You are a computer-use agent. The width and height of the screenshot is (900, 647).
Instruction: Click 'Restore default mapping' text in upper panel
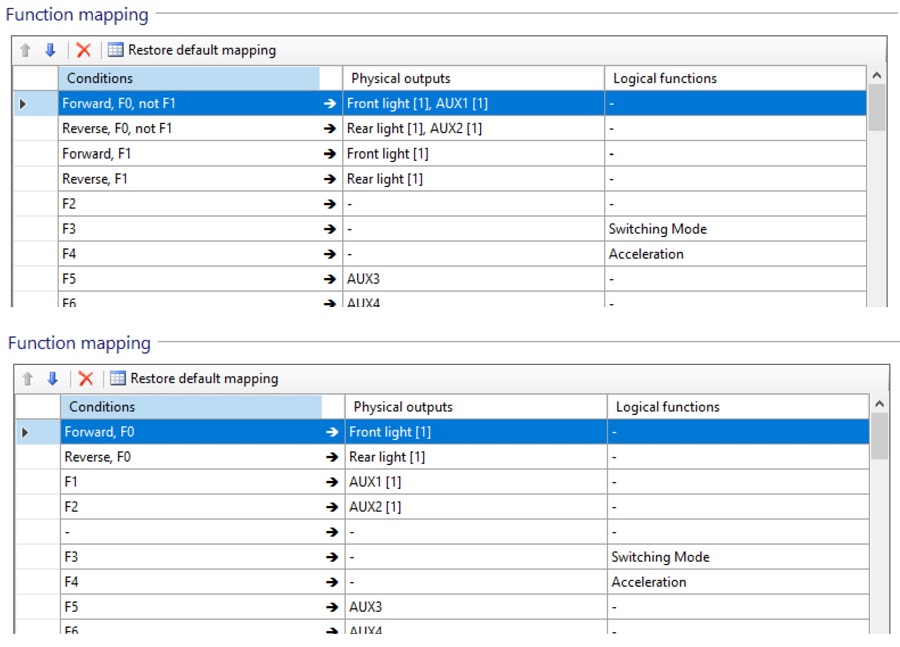click(202, 50)
